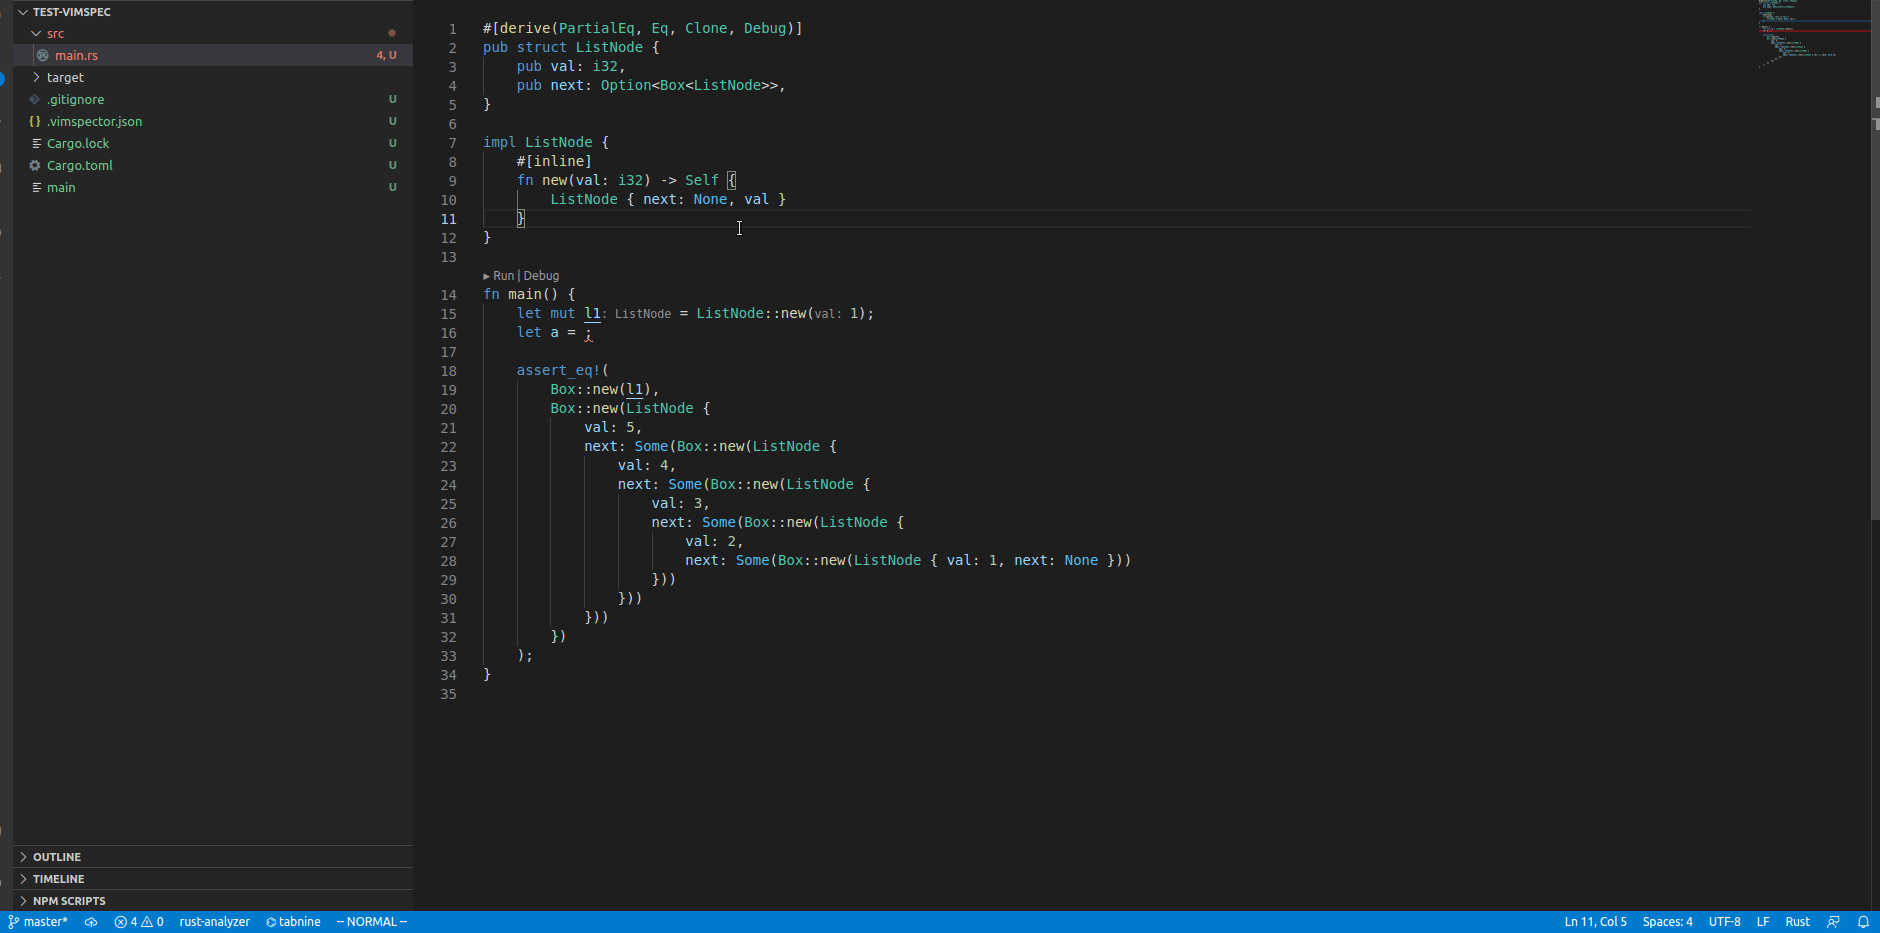This screenshot has width=1880, height=933.
Task: Click the publish changes cloud icon
Action: tap(90, 921)
